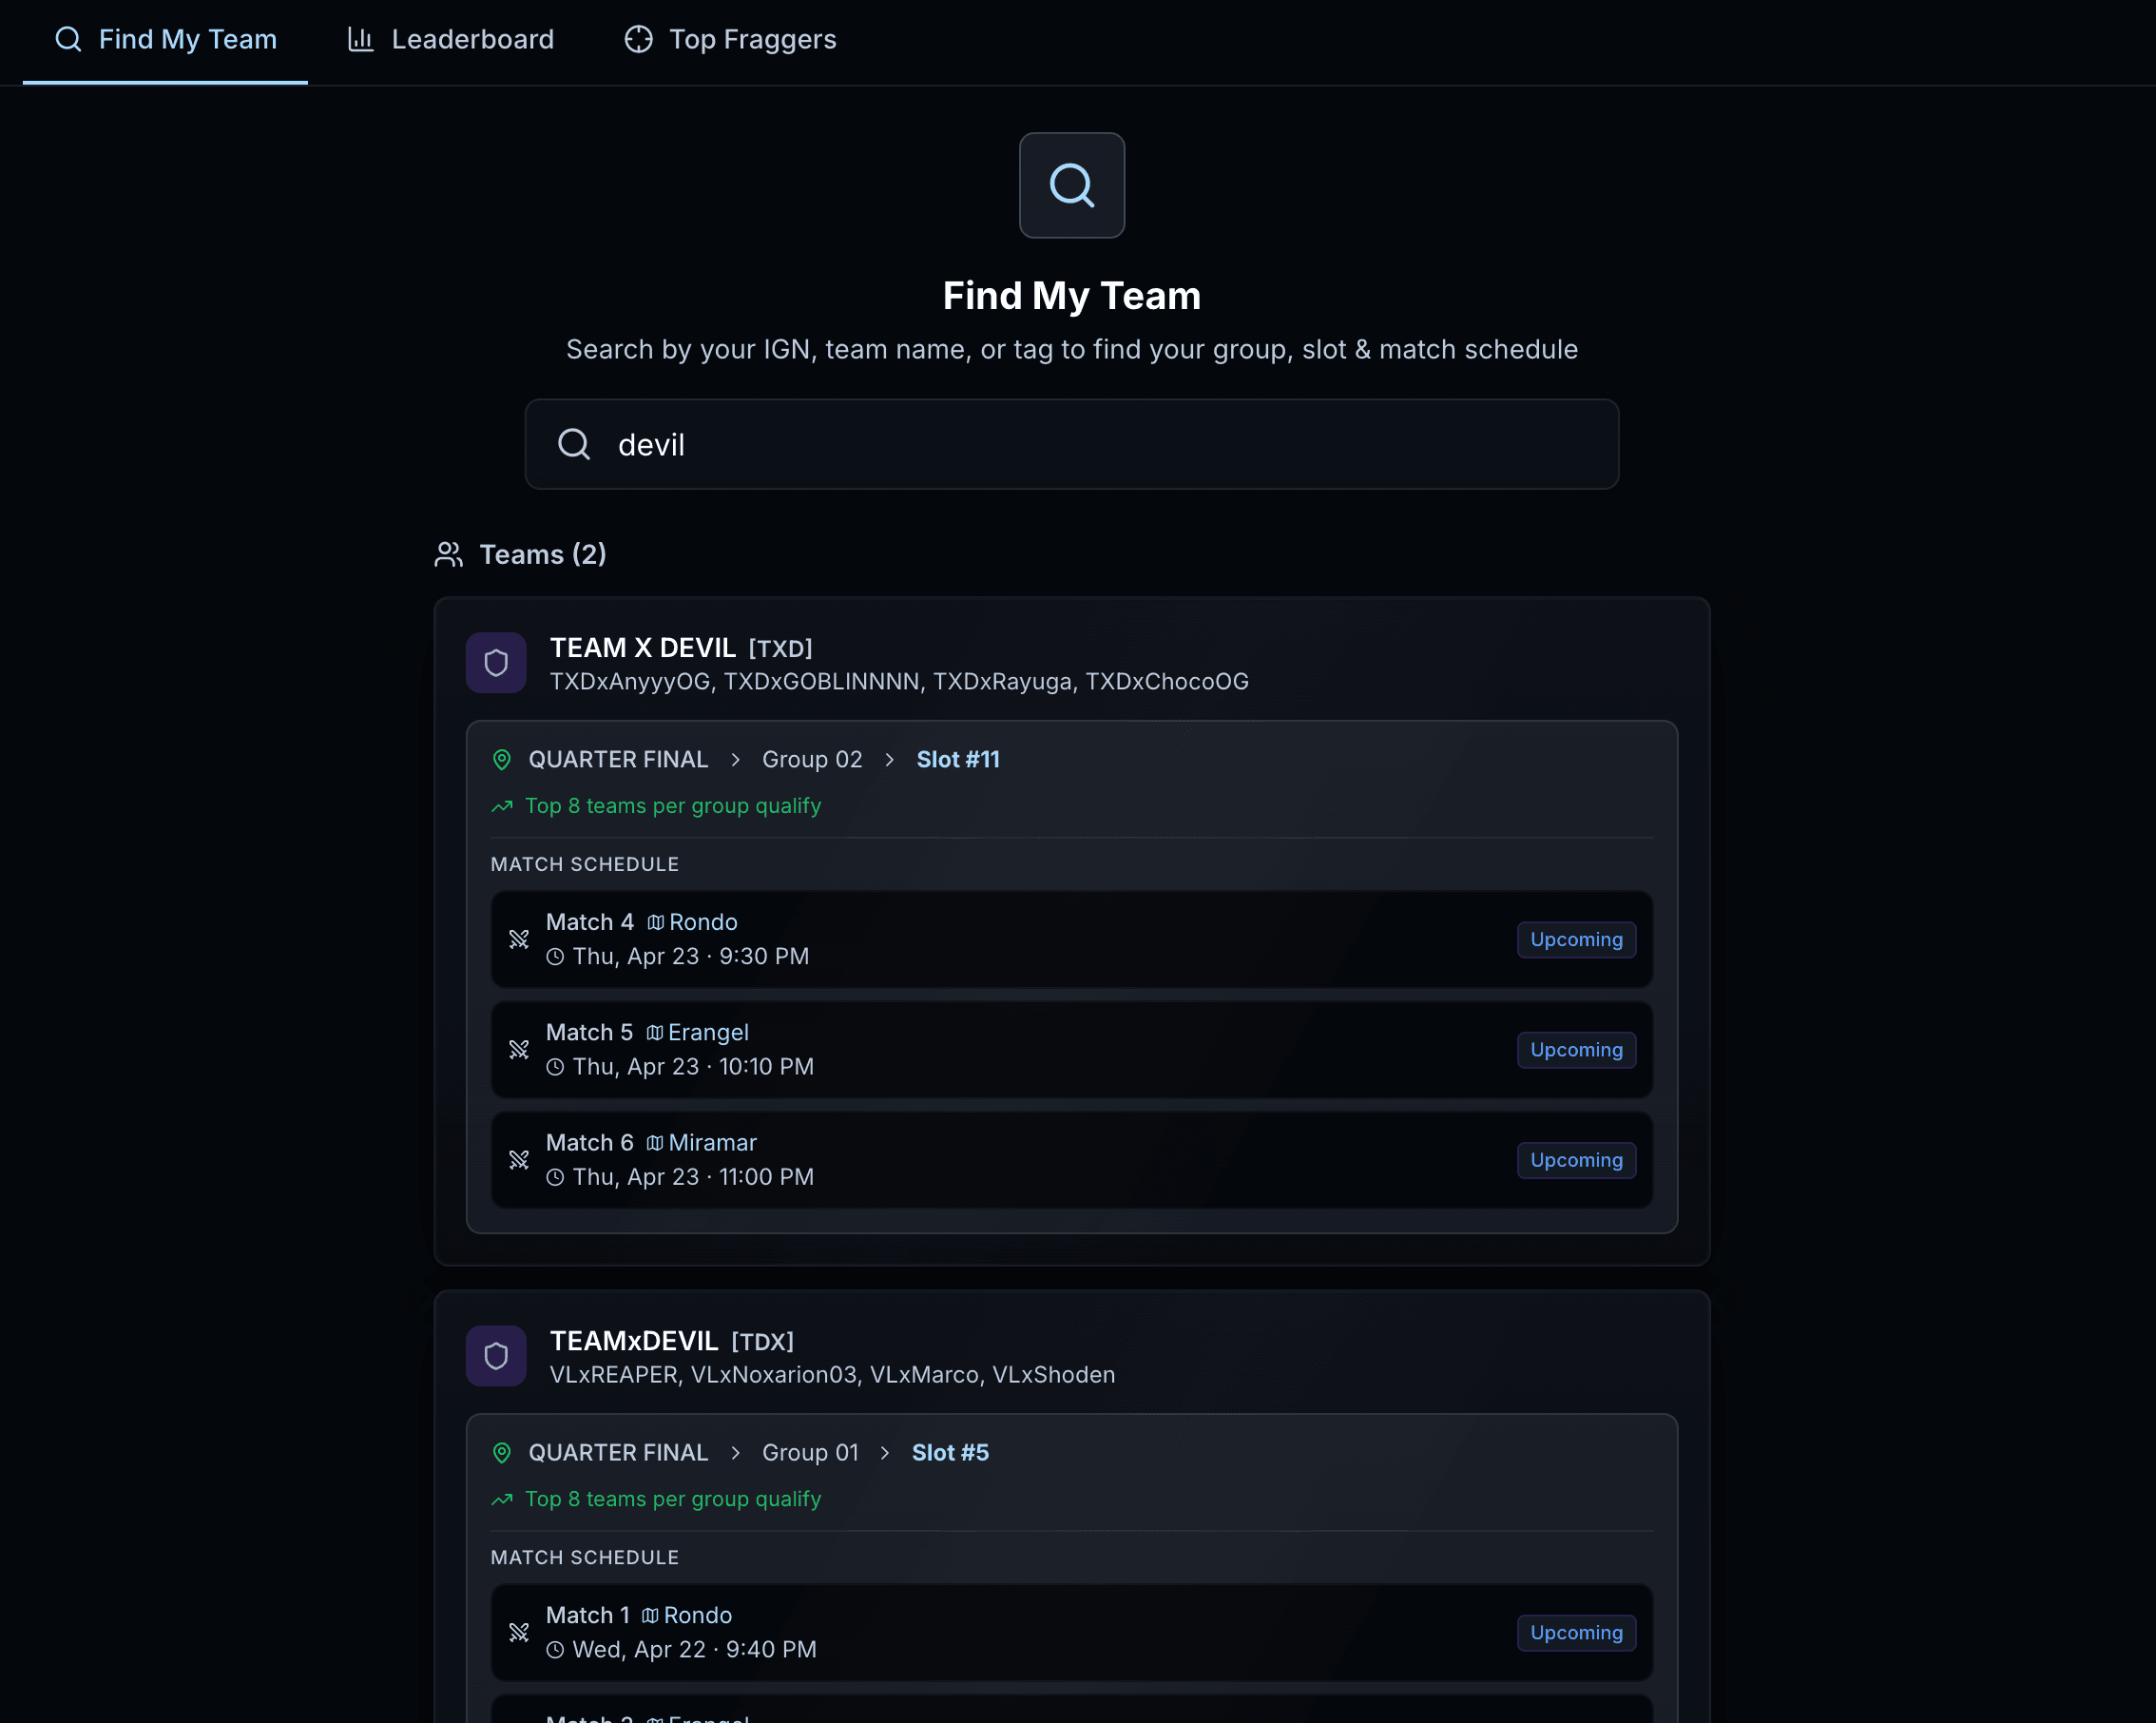Click the crosshair icon next to Top Fraggers
This screenshot has height=1723, width=2156.
pos(638,39)
